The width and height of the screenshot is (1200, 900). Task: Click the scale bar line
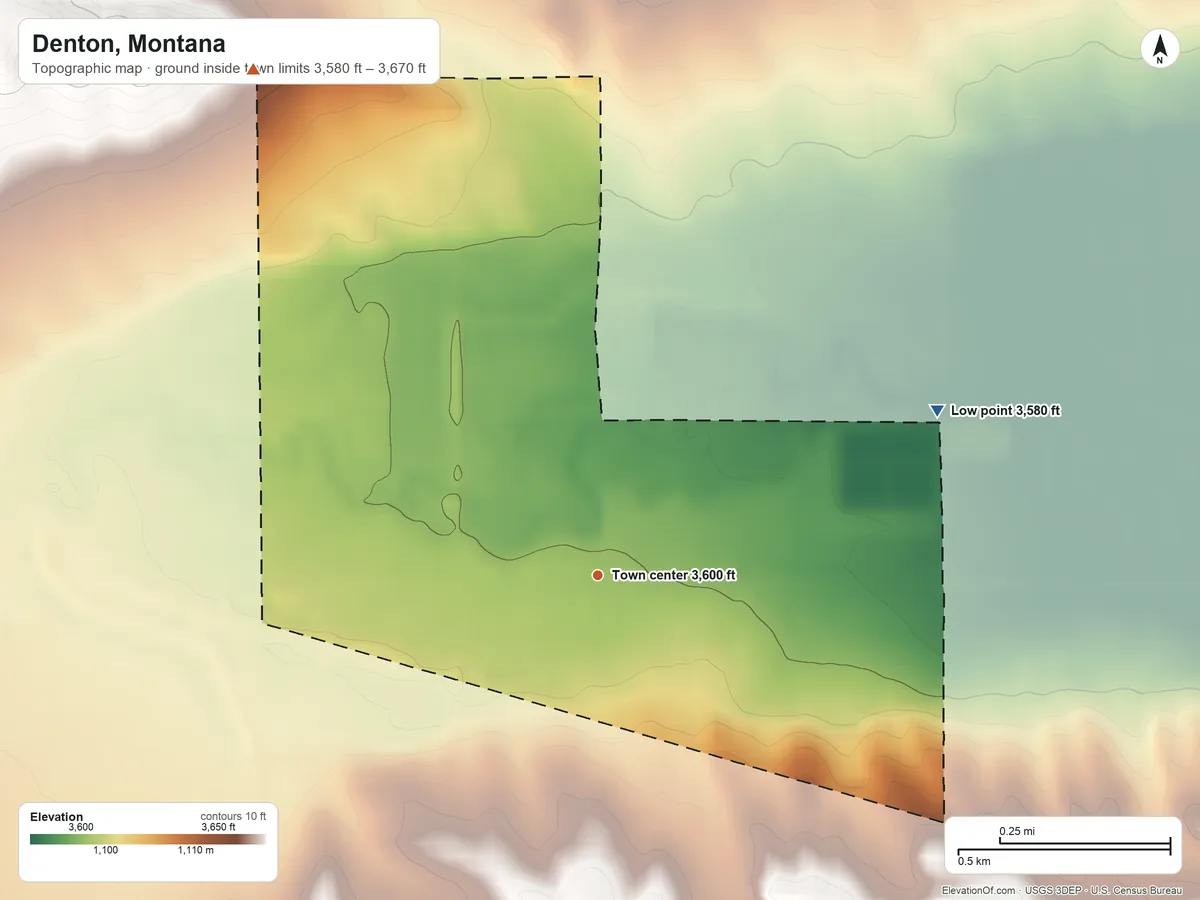[1064, 848]
